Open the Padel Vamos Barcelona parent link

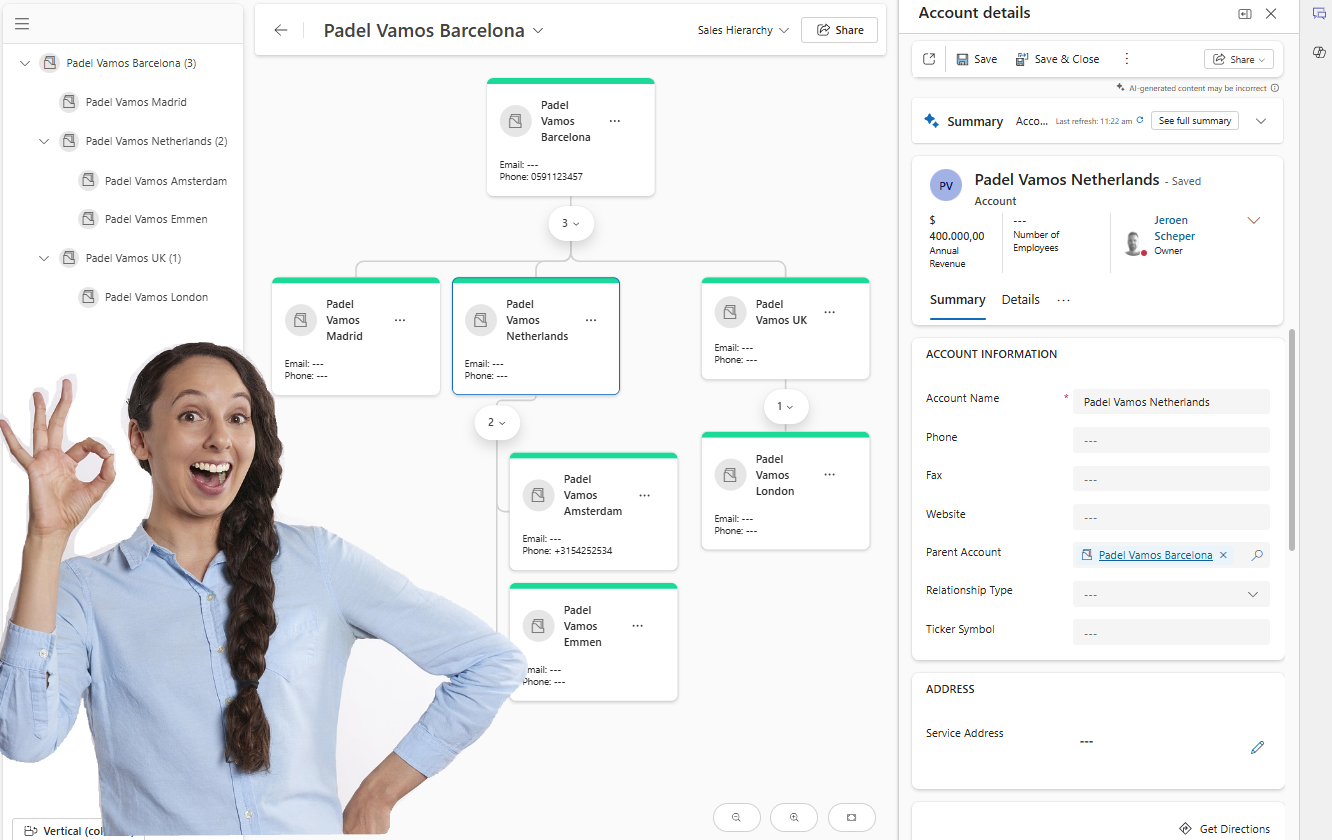click(x=1155, y=555)
